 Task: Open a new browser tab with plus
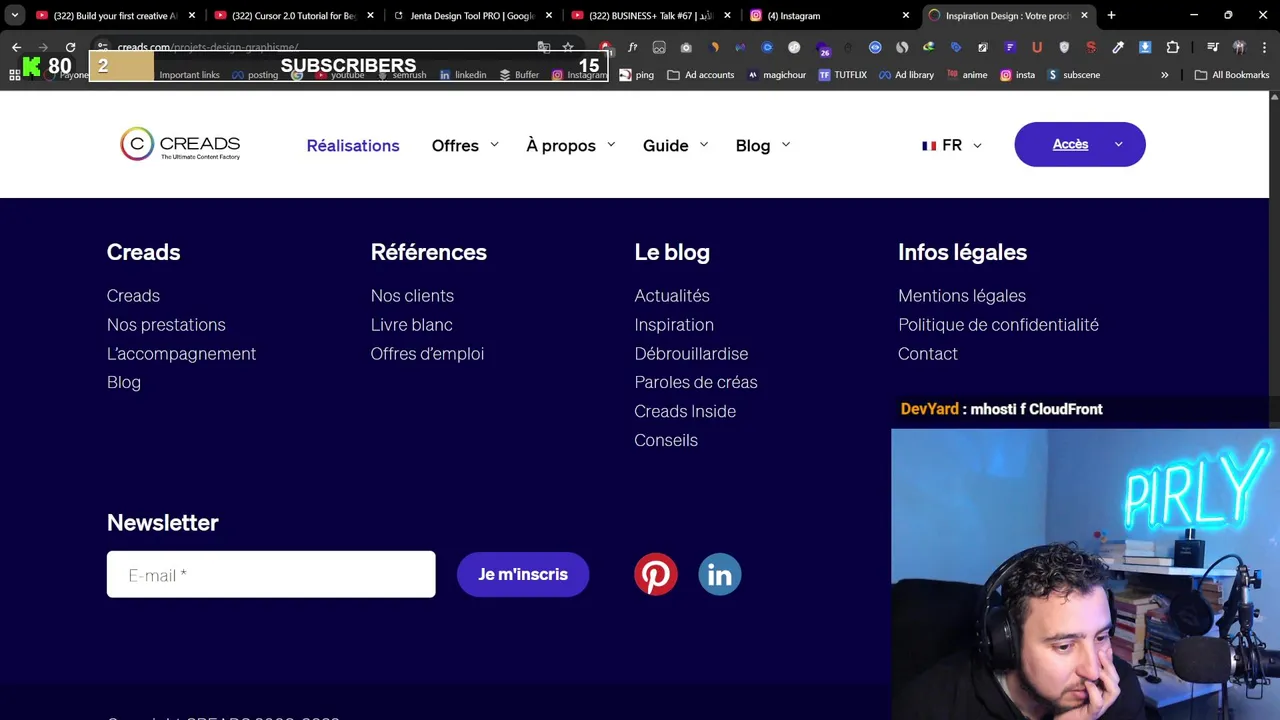coord(1111,15)
